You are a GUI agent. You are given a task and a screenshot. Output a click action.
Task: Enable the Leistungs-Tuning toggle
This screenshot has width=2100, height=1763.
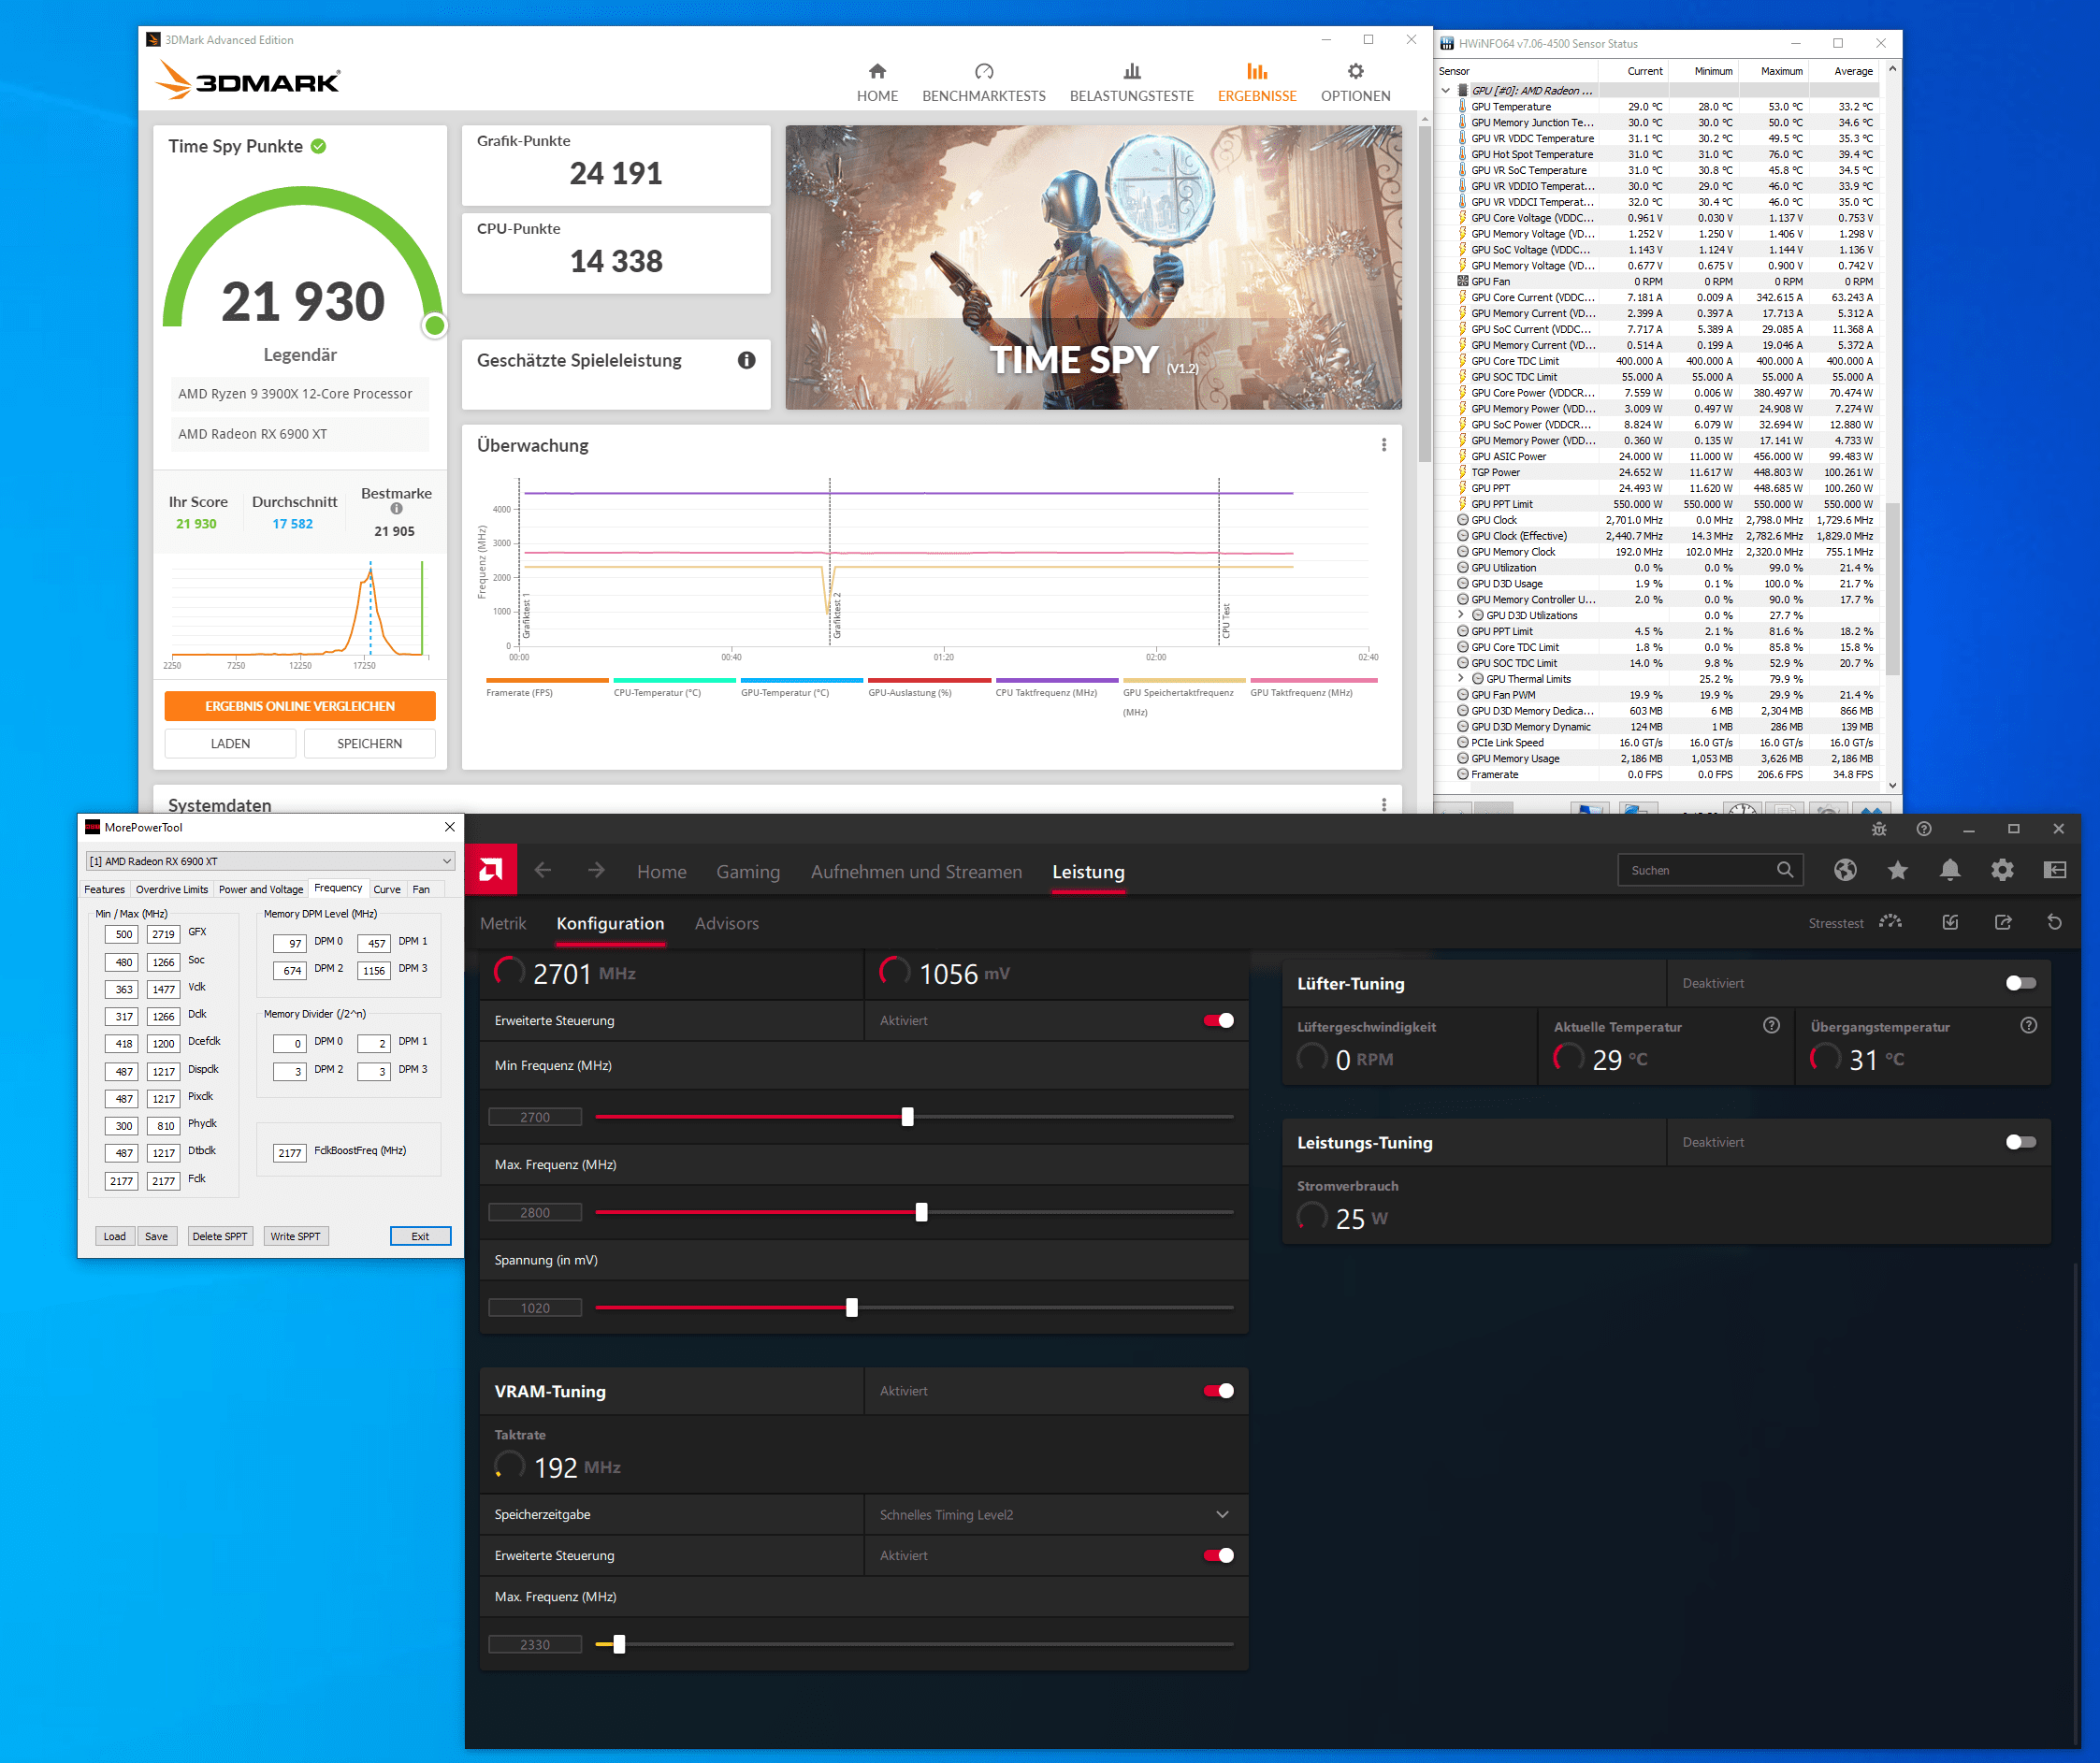2020,1142
